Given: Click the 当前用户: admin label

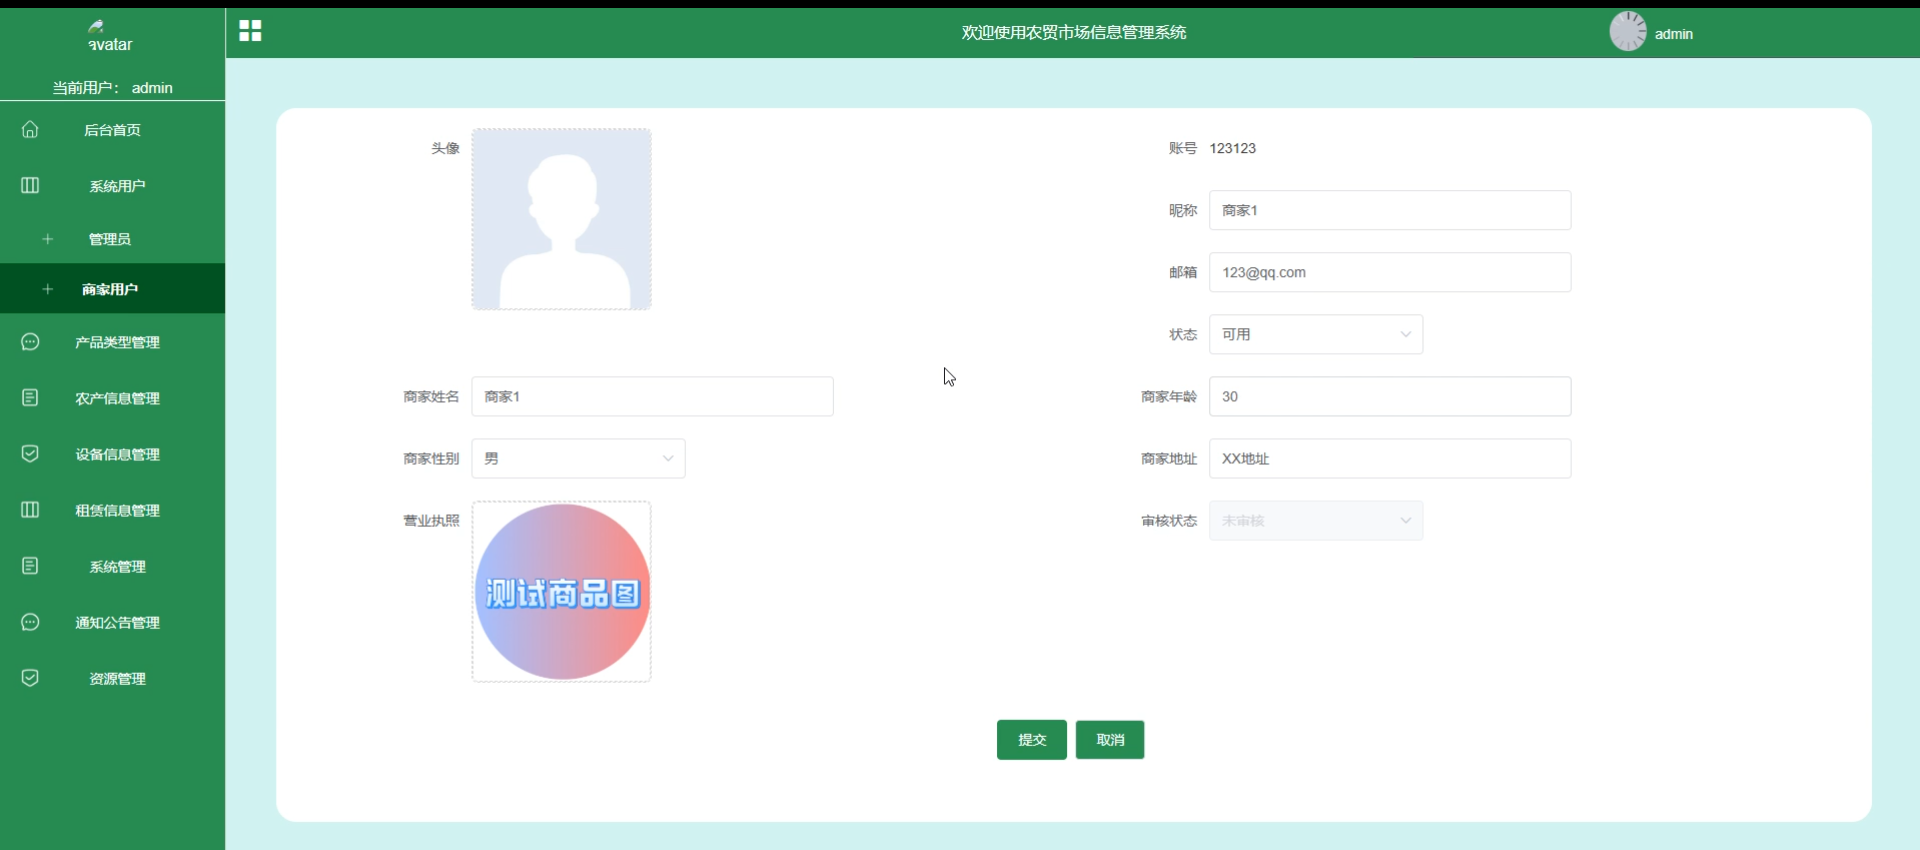Looking at the screenshot, I should (x=112, y=88).
